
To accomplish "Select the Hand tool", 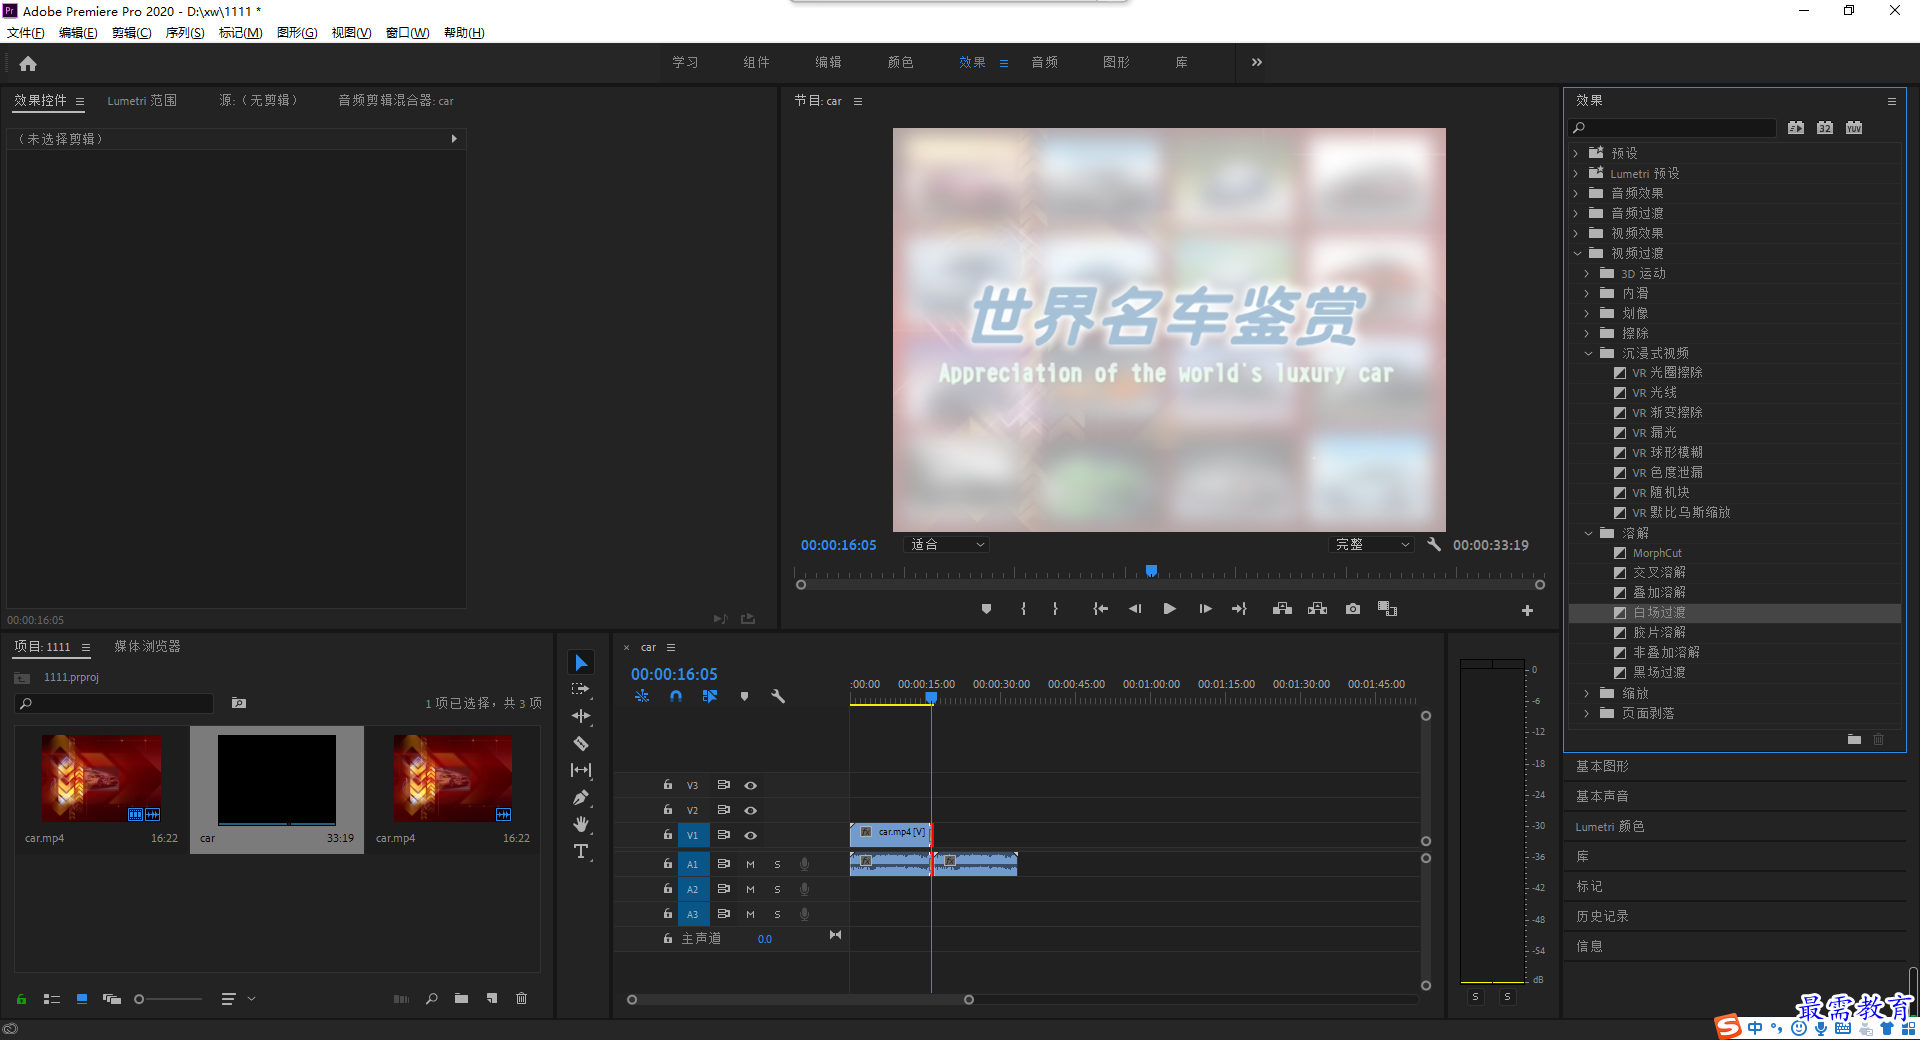I will pos(581,824).
